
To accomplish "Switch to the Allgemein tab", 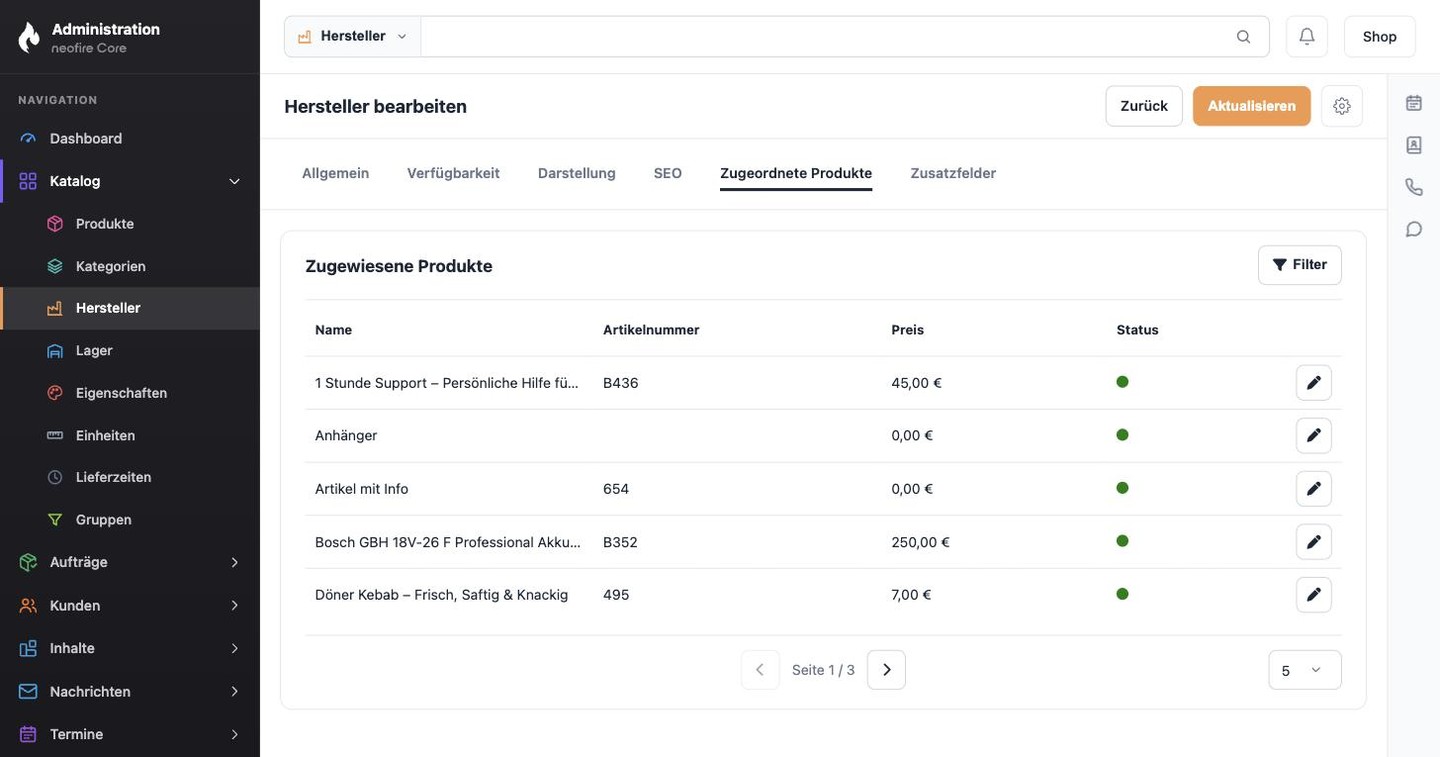I will pos(335,173).
